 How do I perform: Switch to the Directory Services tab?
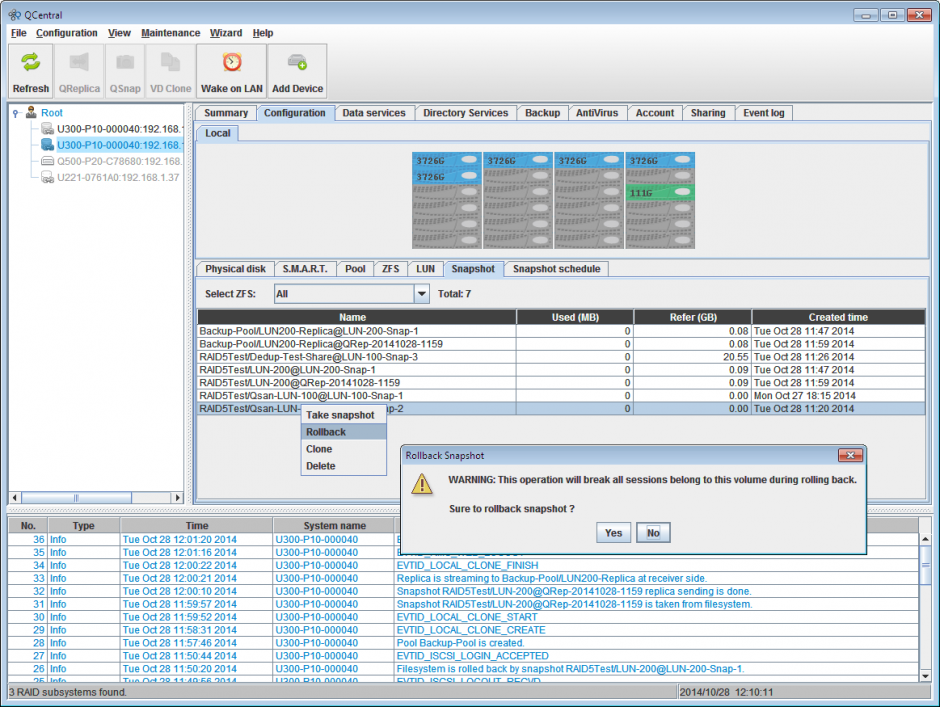(x=465, y=113)
